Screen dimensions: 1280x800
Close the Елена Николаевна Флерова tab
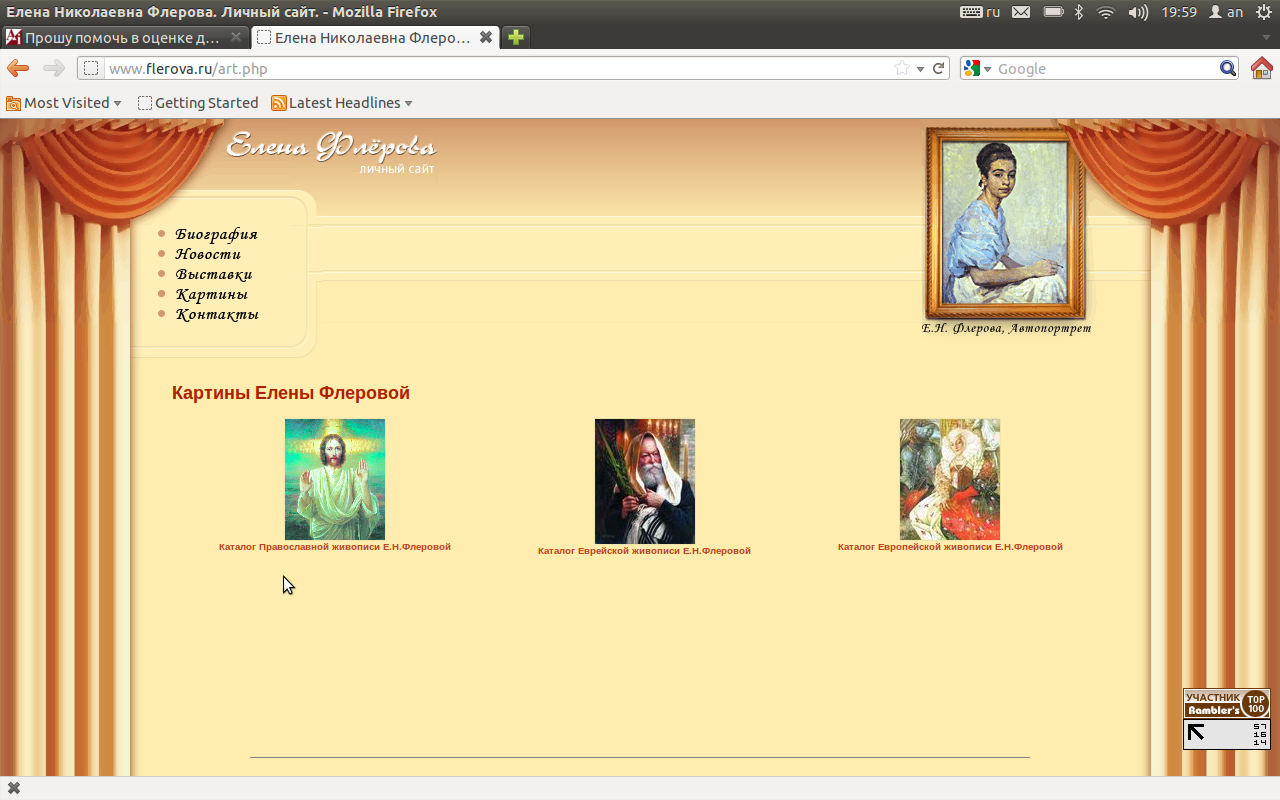[486, 37]
